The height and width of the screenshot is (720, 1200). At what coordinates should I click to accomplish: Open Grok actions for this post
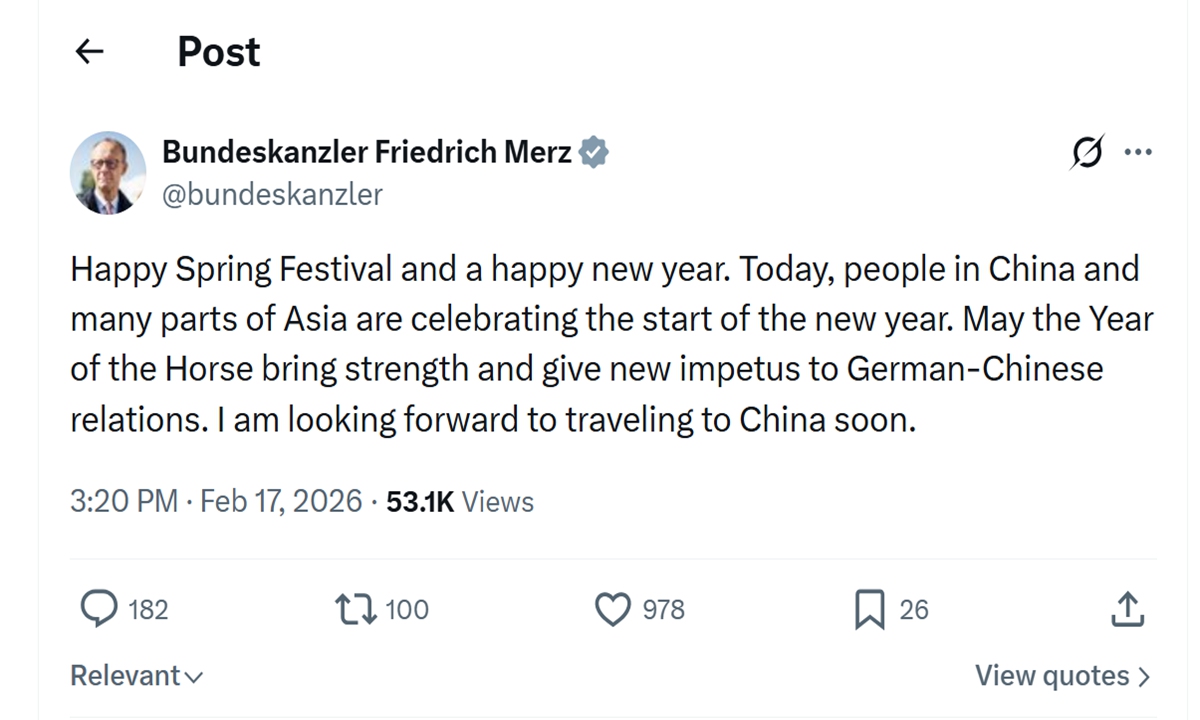coord(1086,152)
